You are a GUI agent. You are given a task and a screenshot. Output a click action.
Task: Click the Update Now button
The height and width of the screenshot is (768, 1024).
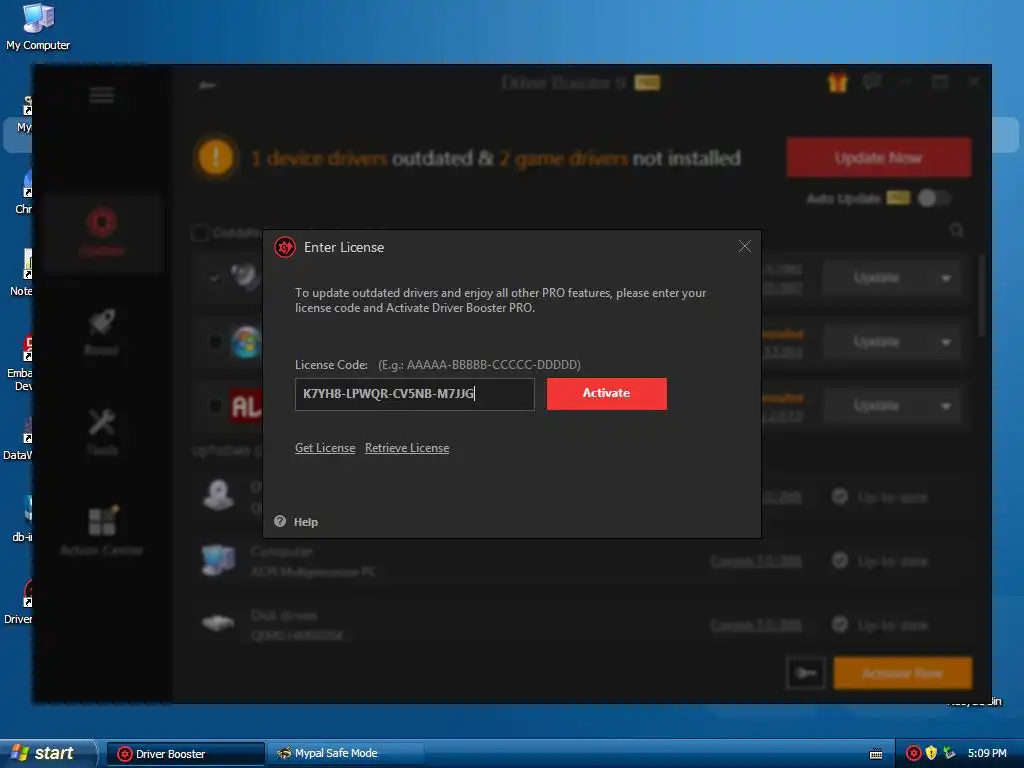tap(878, 157)
